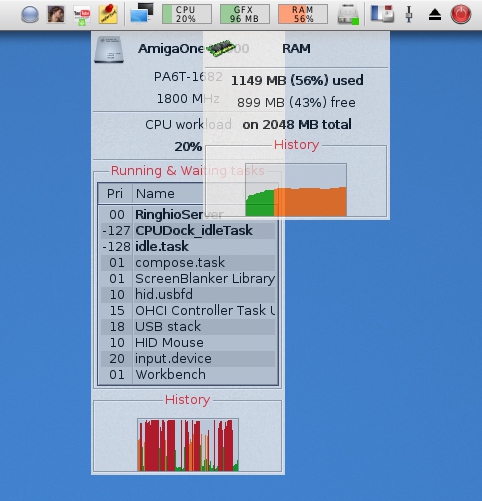
Task: Click the blue sphere dock icon
Action: (30, 15)
